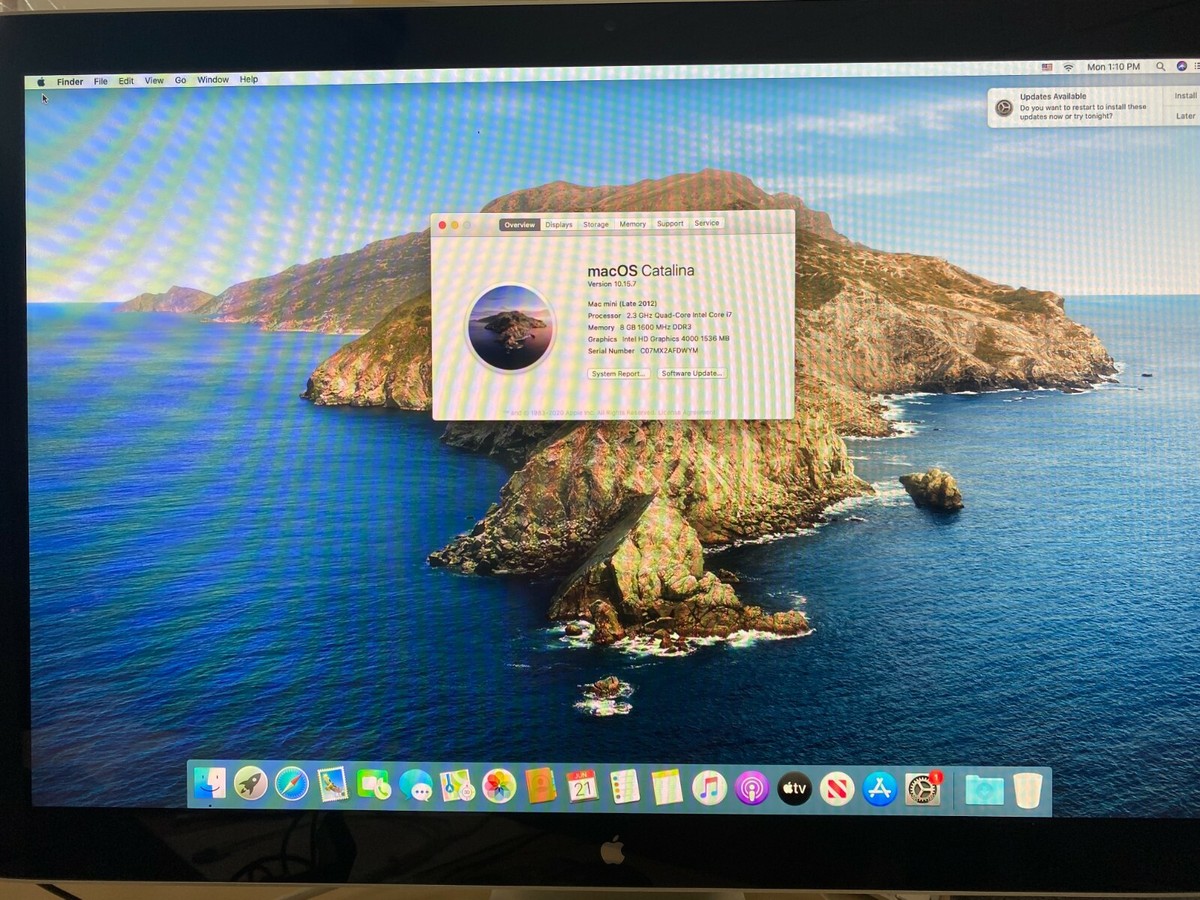The image size is (1200, 900).
Task: Switch to the Storage tab
Action: pos(596,224)
